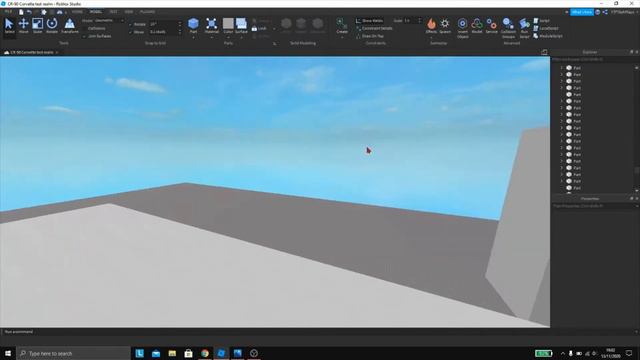Open the dropdown arrow under Surface
This screenshot has width=640, height=360.
[241, 37]
